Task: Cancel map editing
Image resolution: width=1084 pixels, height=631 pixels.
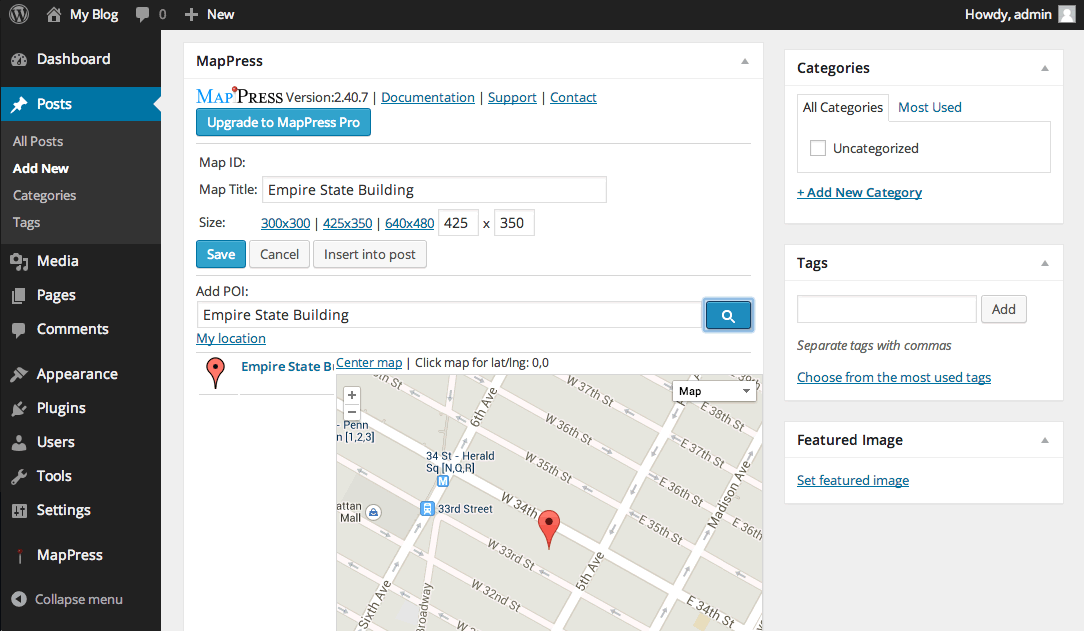Action: (x=279, y=254)
